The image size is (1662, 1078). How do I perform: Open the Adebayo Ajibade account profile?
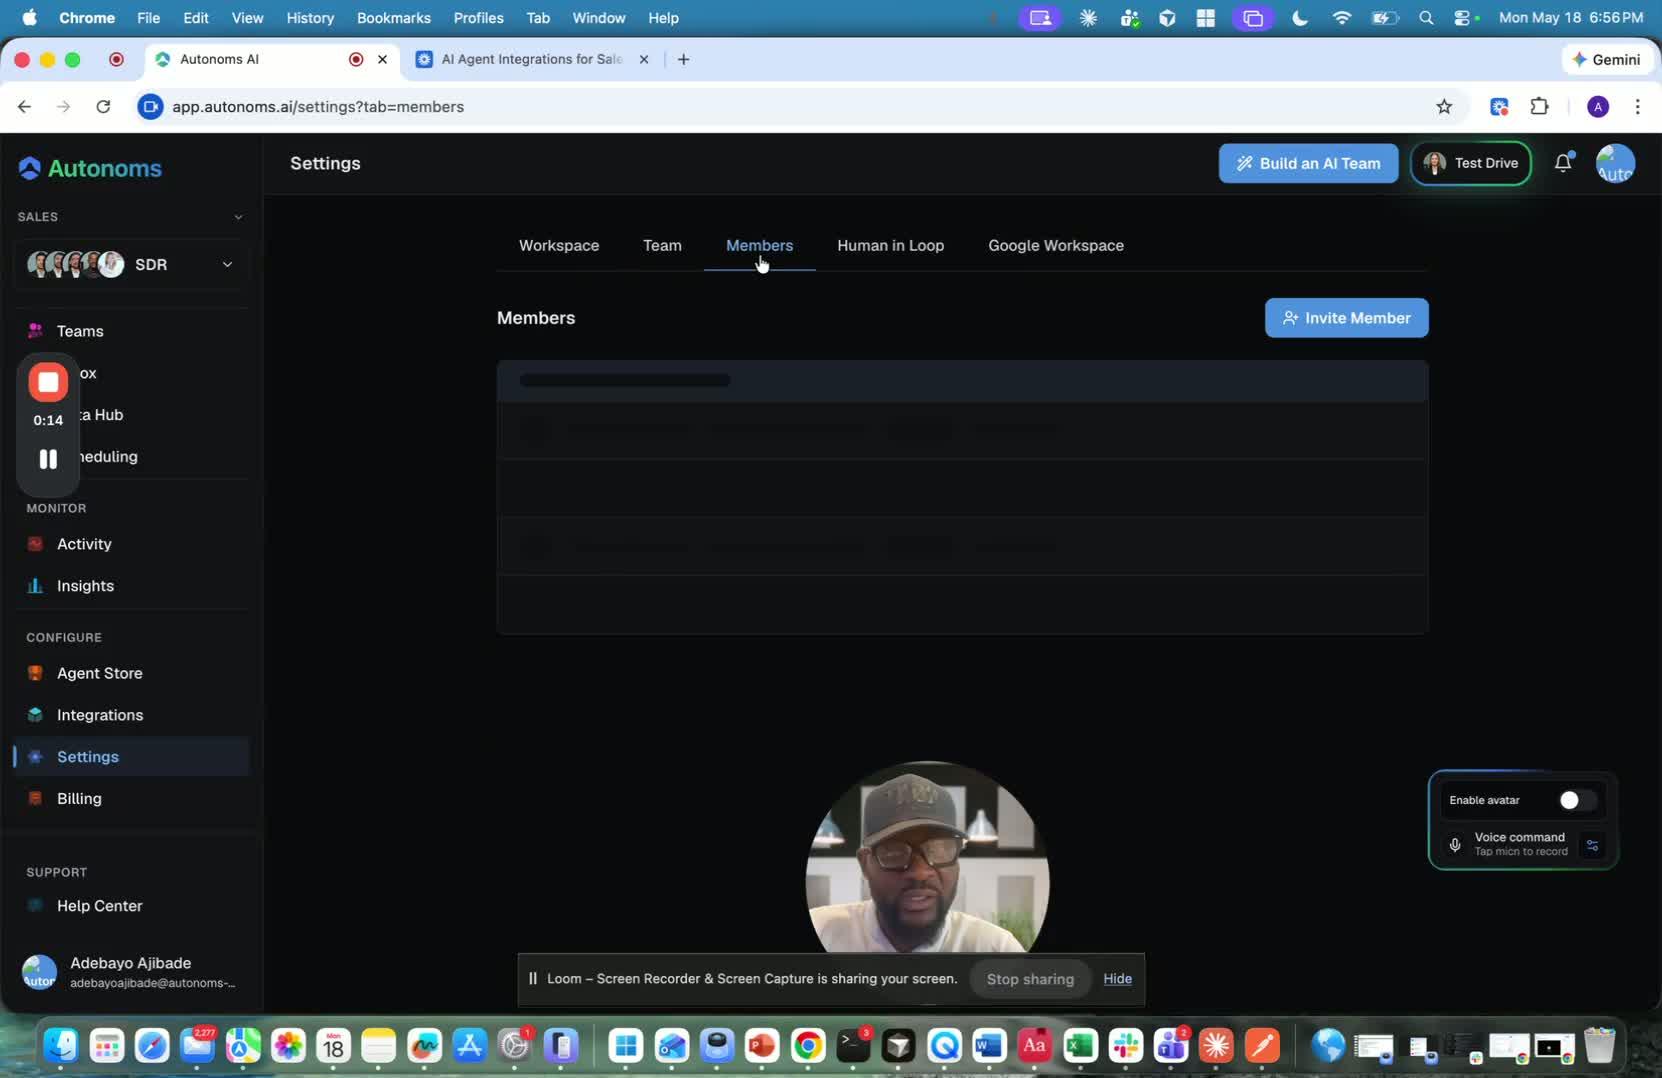pos(130,972)
